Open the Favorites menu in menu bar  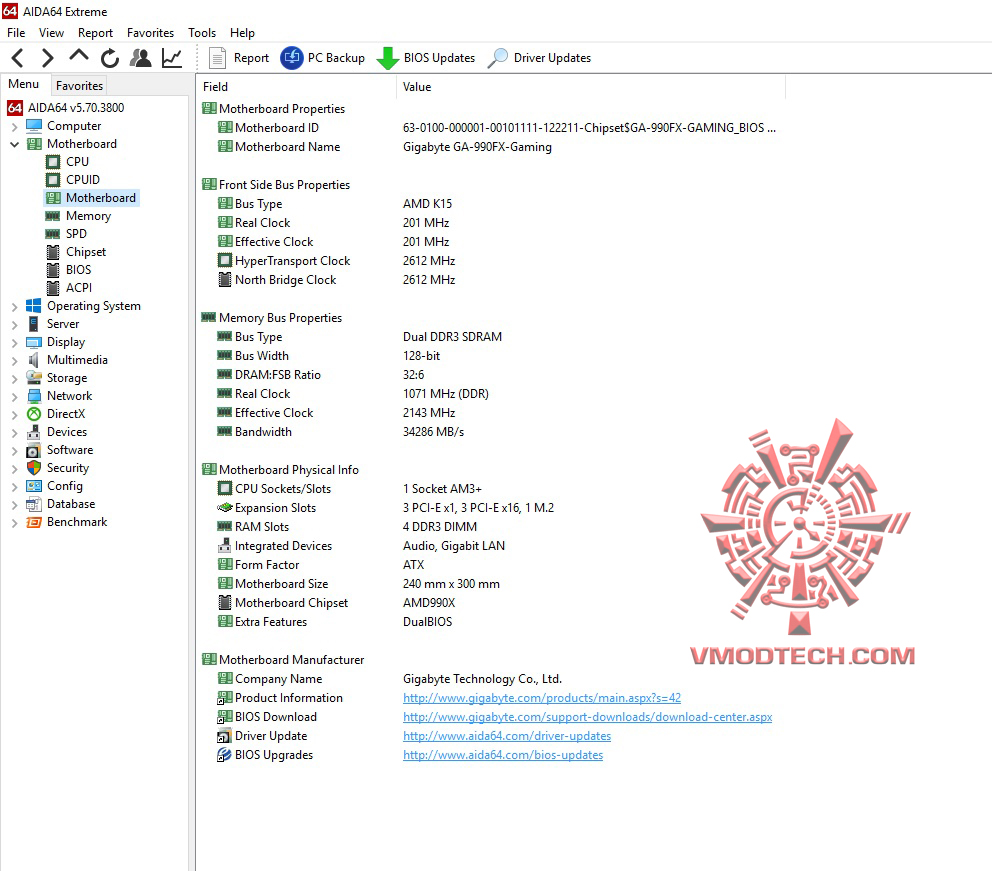coord(150,33)
